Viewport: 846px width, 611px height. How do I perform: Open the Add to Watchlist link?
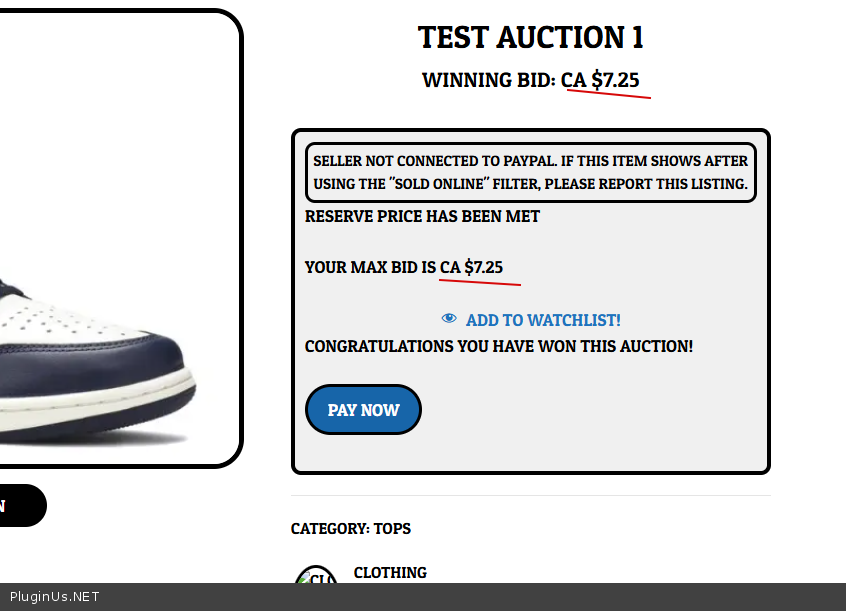pyautogui.click(x=543, y=320)
